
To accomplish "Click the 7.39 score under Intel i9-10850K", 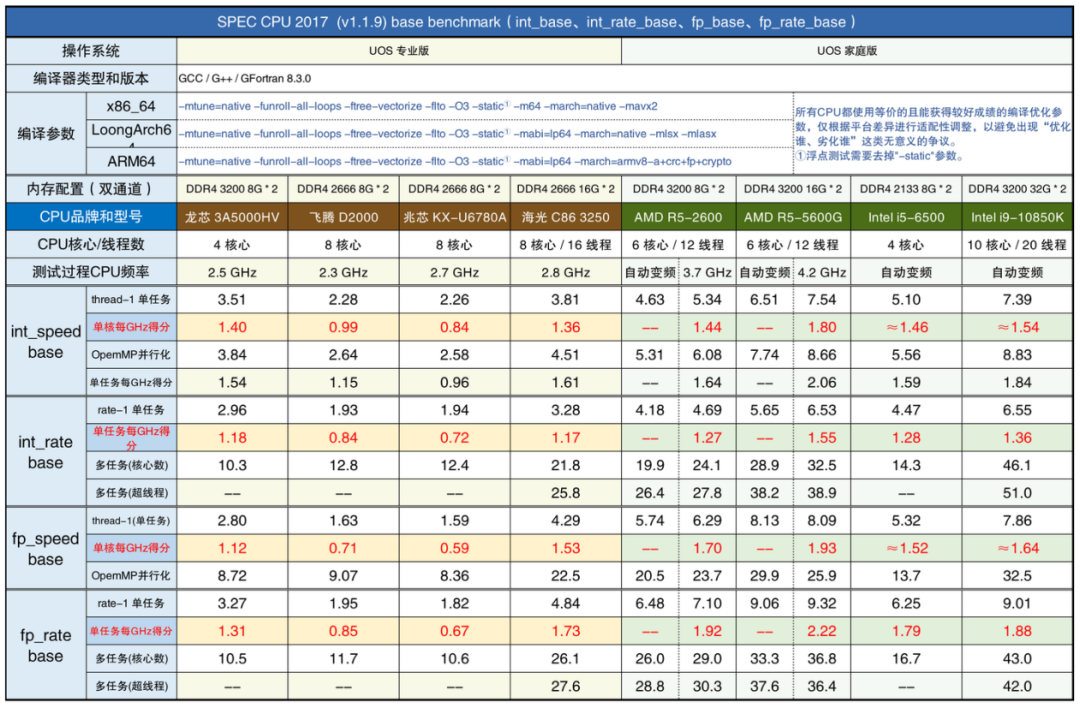I will pos(1017,300).
